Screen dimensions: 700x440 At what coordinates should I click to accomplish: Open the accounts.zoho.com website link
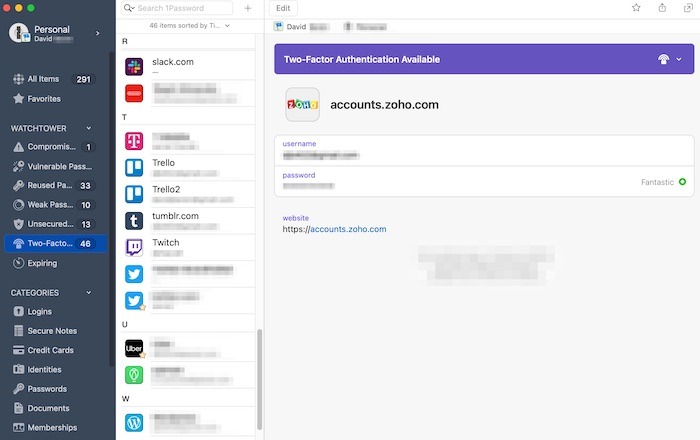click(347, 229)
